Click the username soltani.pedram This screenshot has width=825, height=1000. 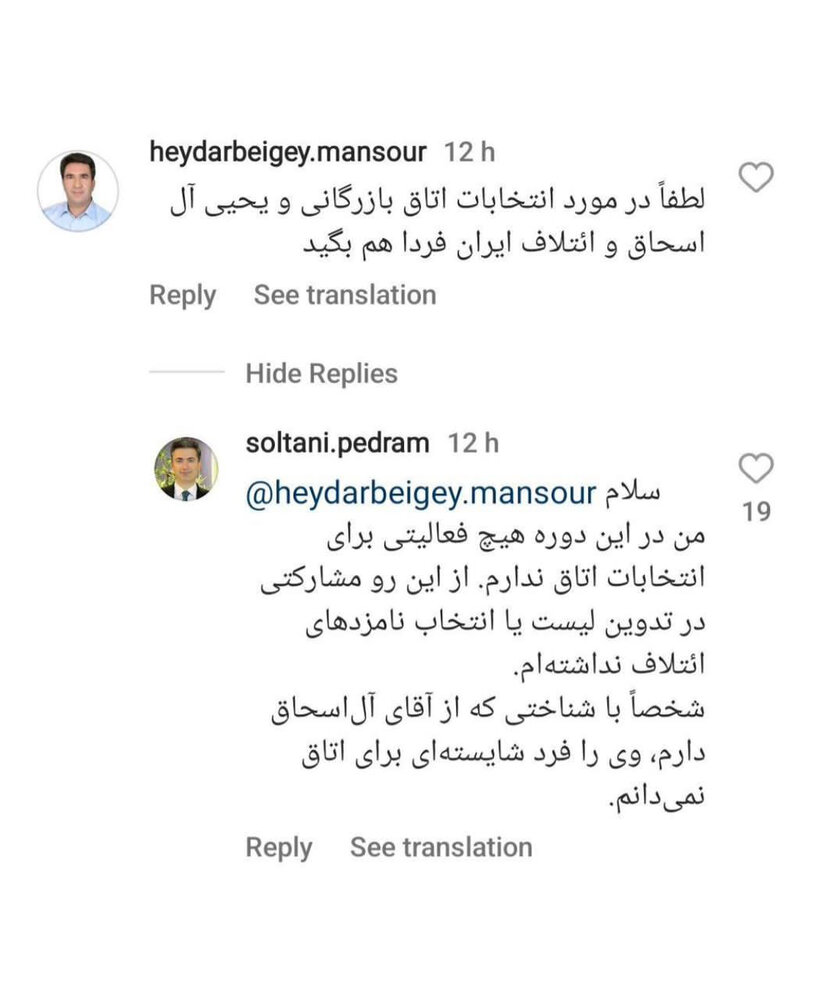click(340, 442)
